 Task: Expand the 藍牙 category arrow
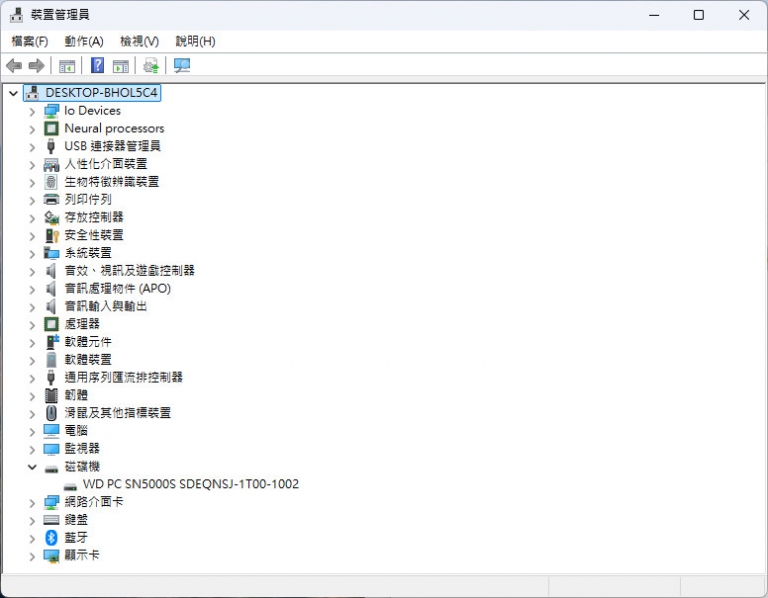32,539
